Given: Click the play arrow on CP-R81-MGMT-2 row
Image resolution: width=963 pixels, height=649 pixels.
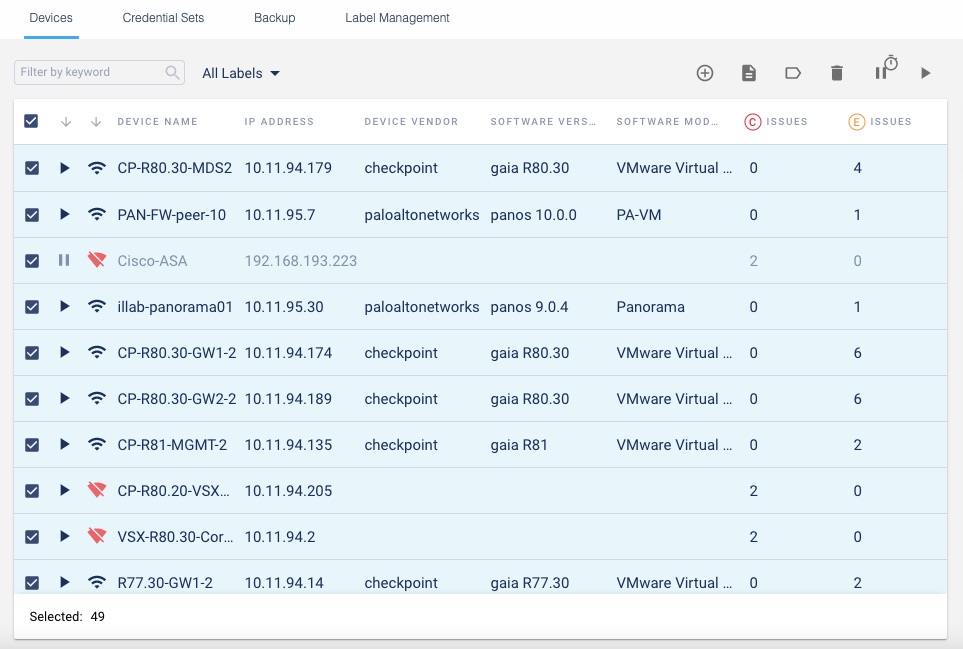Looking at the screenshot, I should (65, 444).
